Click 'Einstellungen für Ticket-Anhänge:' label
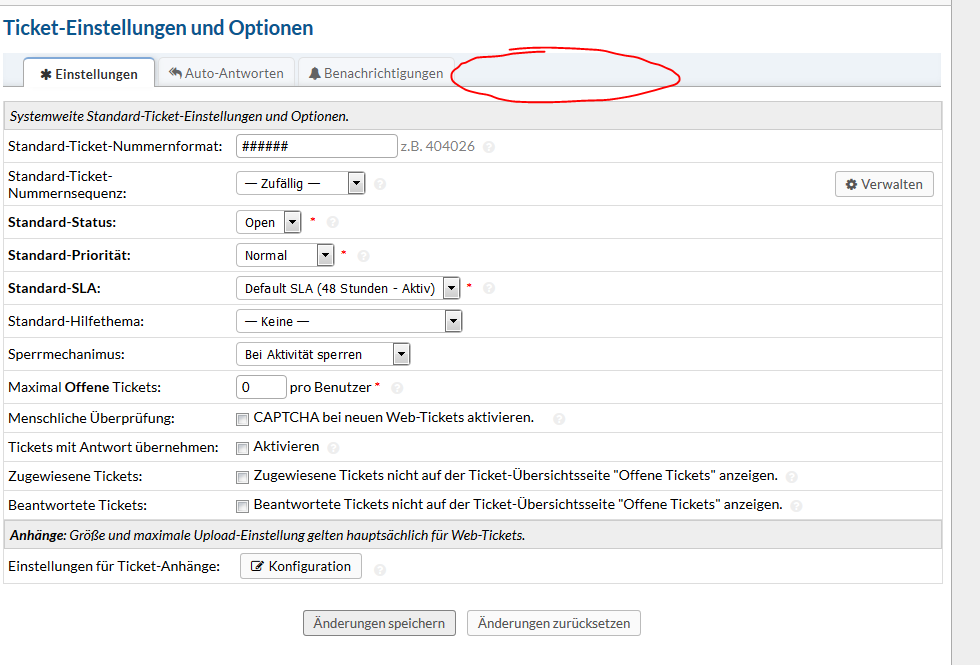980x665 pixels. click(114, 566)
